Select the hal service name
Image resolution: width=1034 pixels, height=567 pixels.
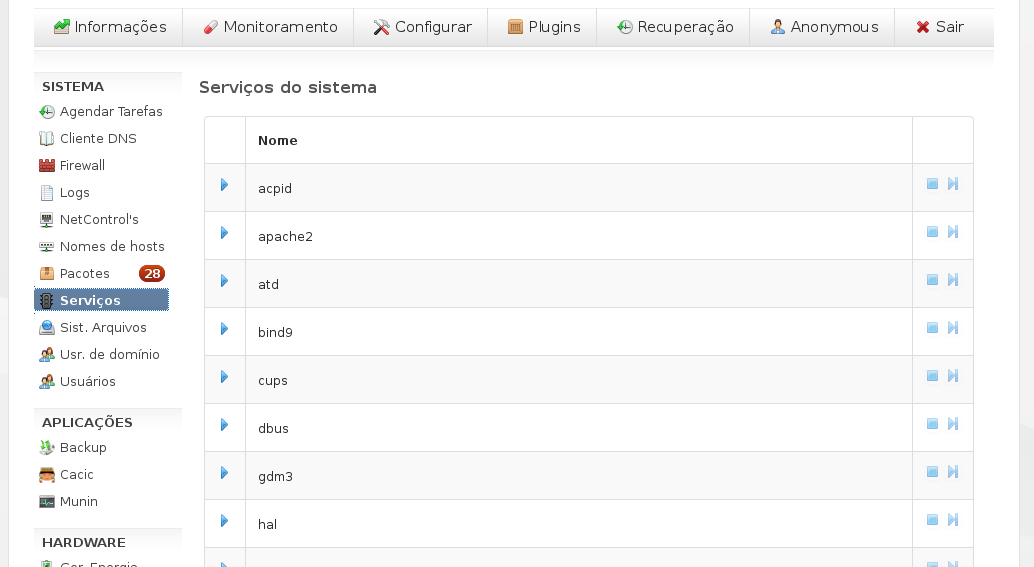click(268, 525)
